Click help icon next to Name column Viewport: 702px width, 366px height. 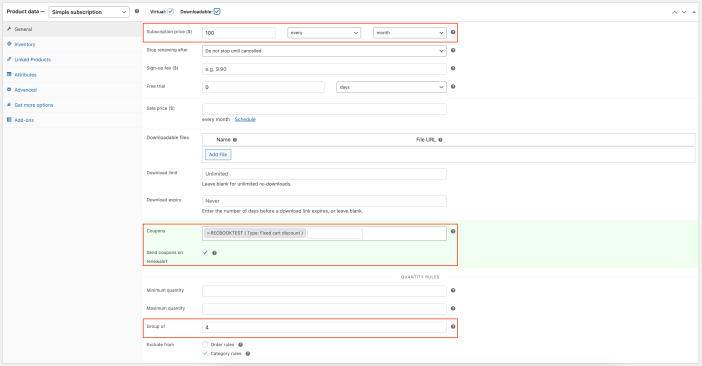click(x=235, y=140)
